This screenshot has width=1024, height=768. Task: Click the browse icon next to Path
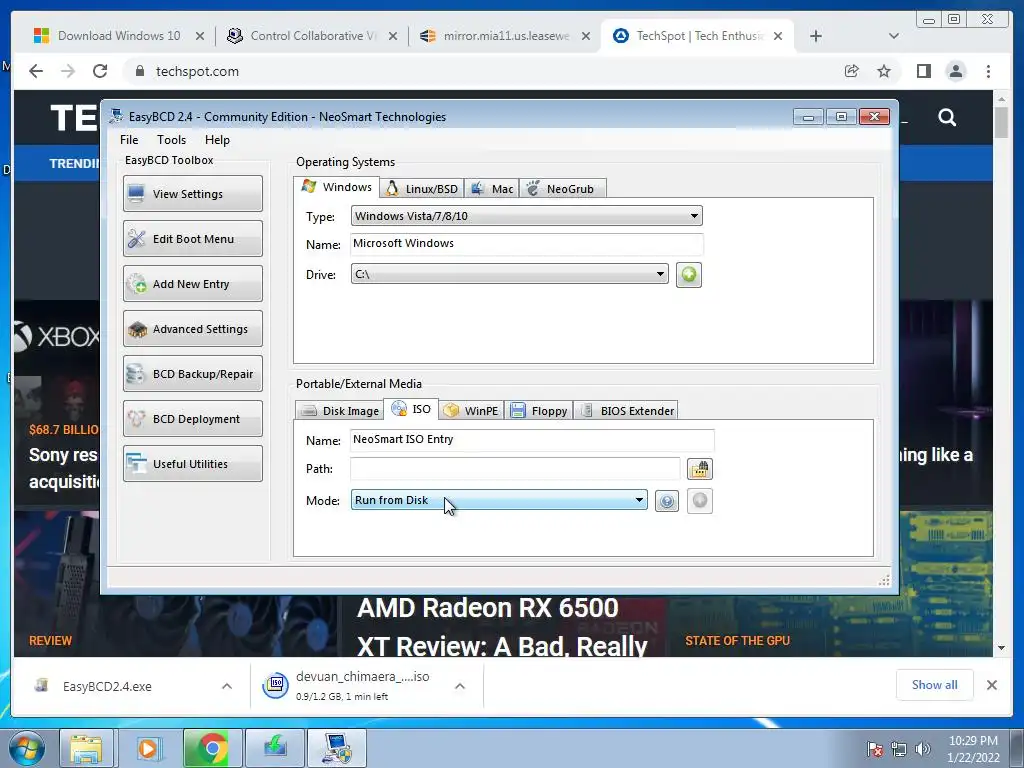699,469
